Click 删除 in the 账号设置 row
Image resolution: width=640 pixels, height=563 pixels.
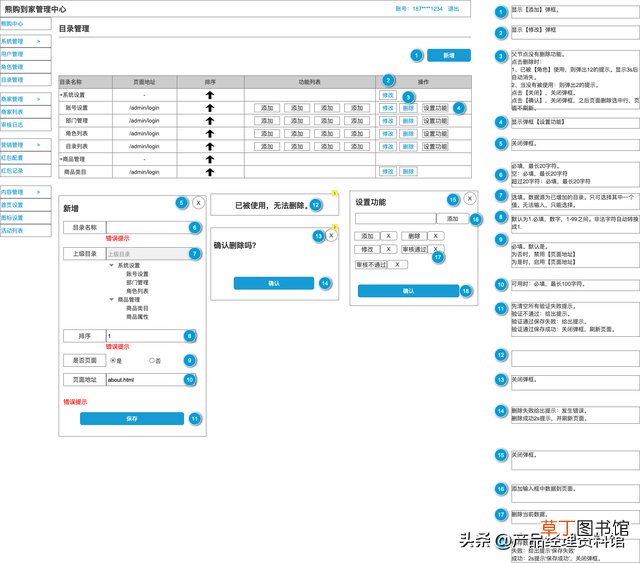[408, 108]
